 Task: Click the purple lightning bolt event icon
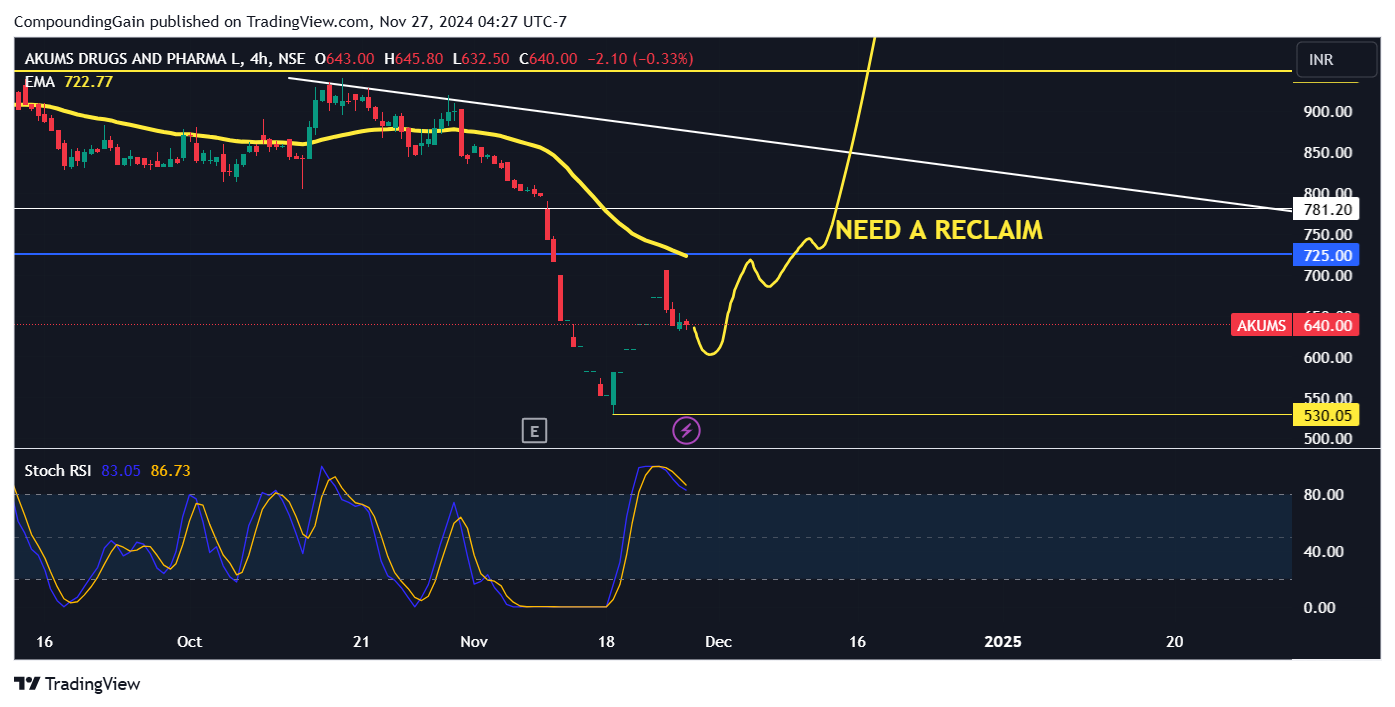687,431
